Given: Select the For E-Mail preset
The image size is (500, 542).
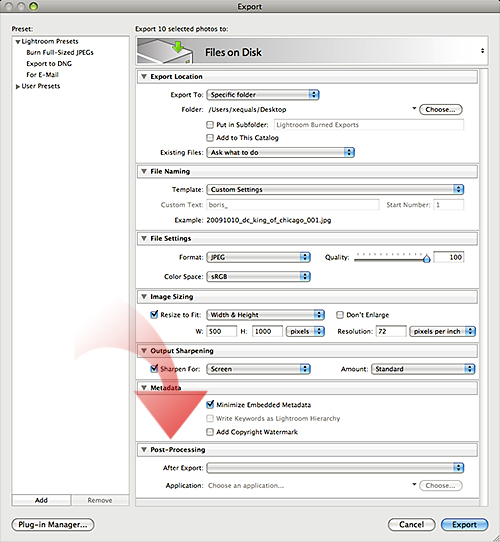Looking at the screenshot, I should [42, 75].
